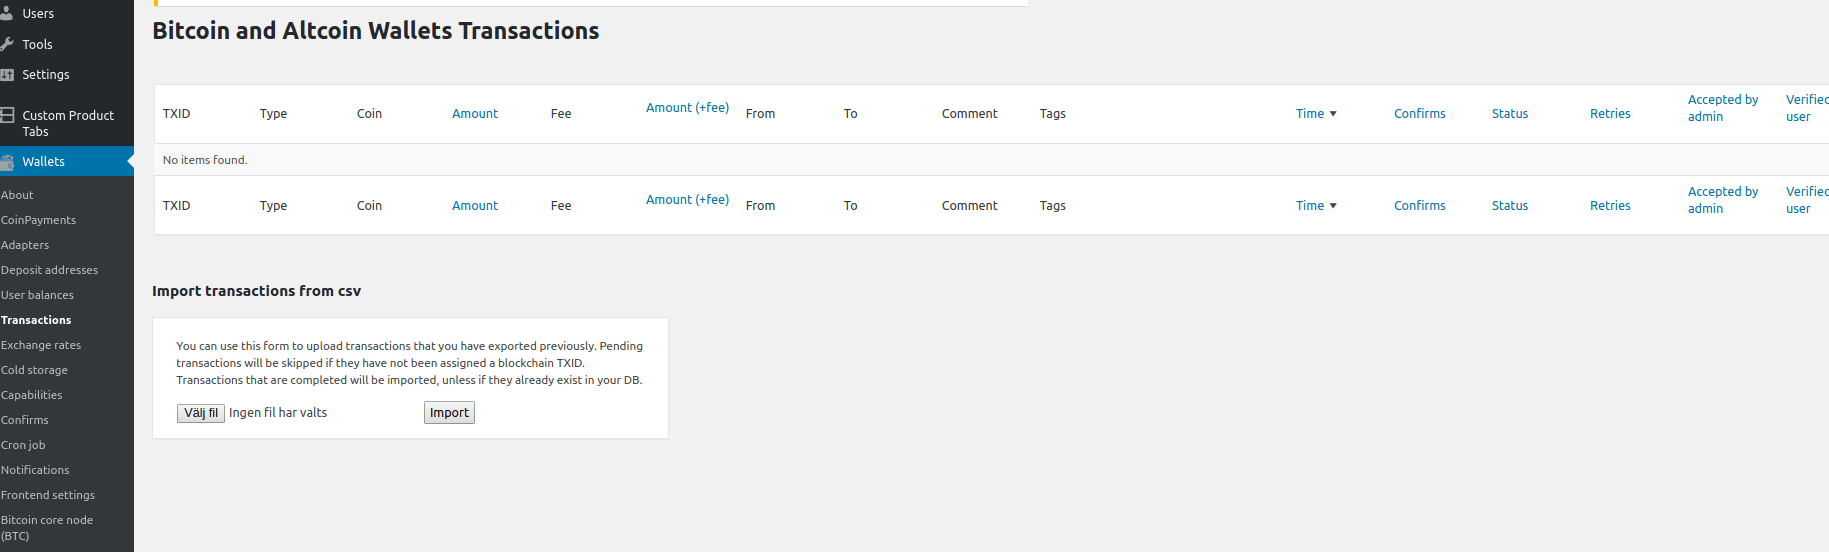Click the 'No items found.' row
This screenshot has height=552, width=1829.
click(x=991, y=160)
